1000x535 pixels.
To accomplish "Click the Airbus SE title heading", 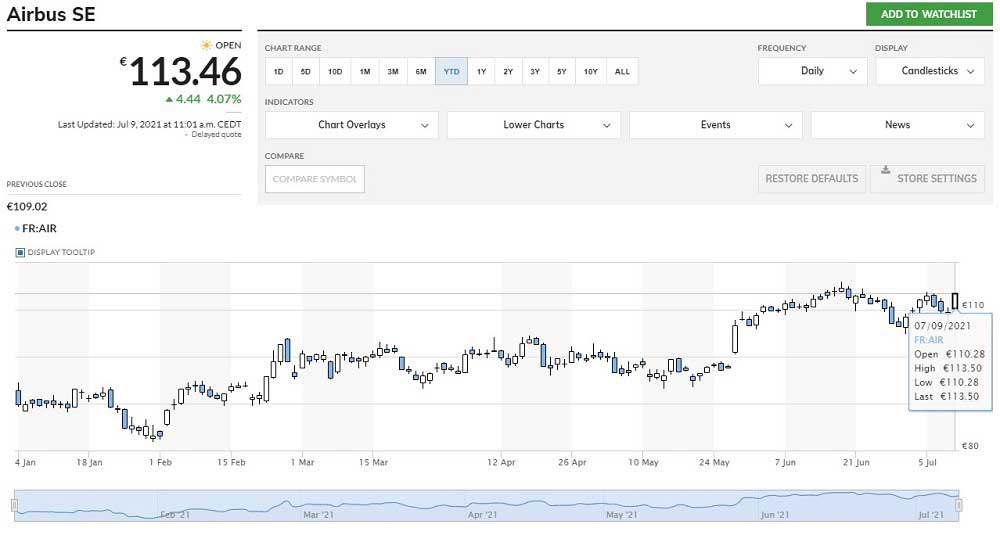I will 51,14.
